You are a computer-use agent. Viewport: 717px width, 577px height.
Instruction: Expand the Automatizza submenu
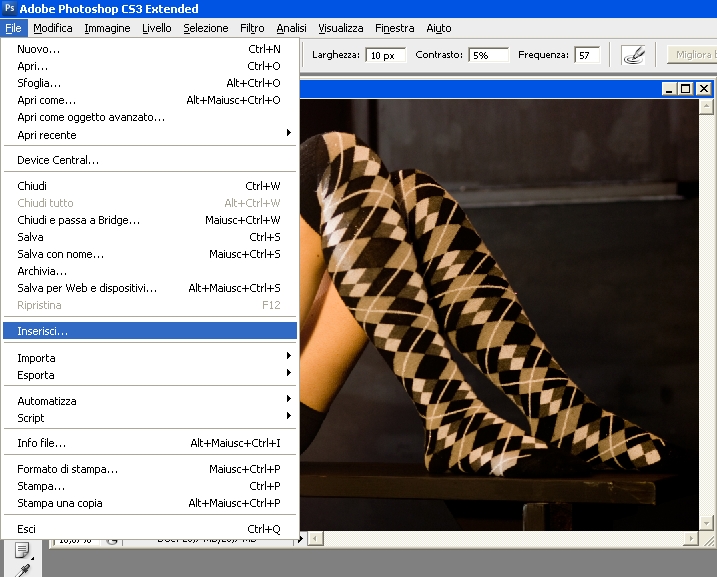pyautogui.click(x=150, y=401)
